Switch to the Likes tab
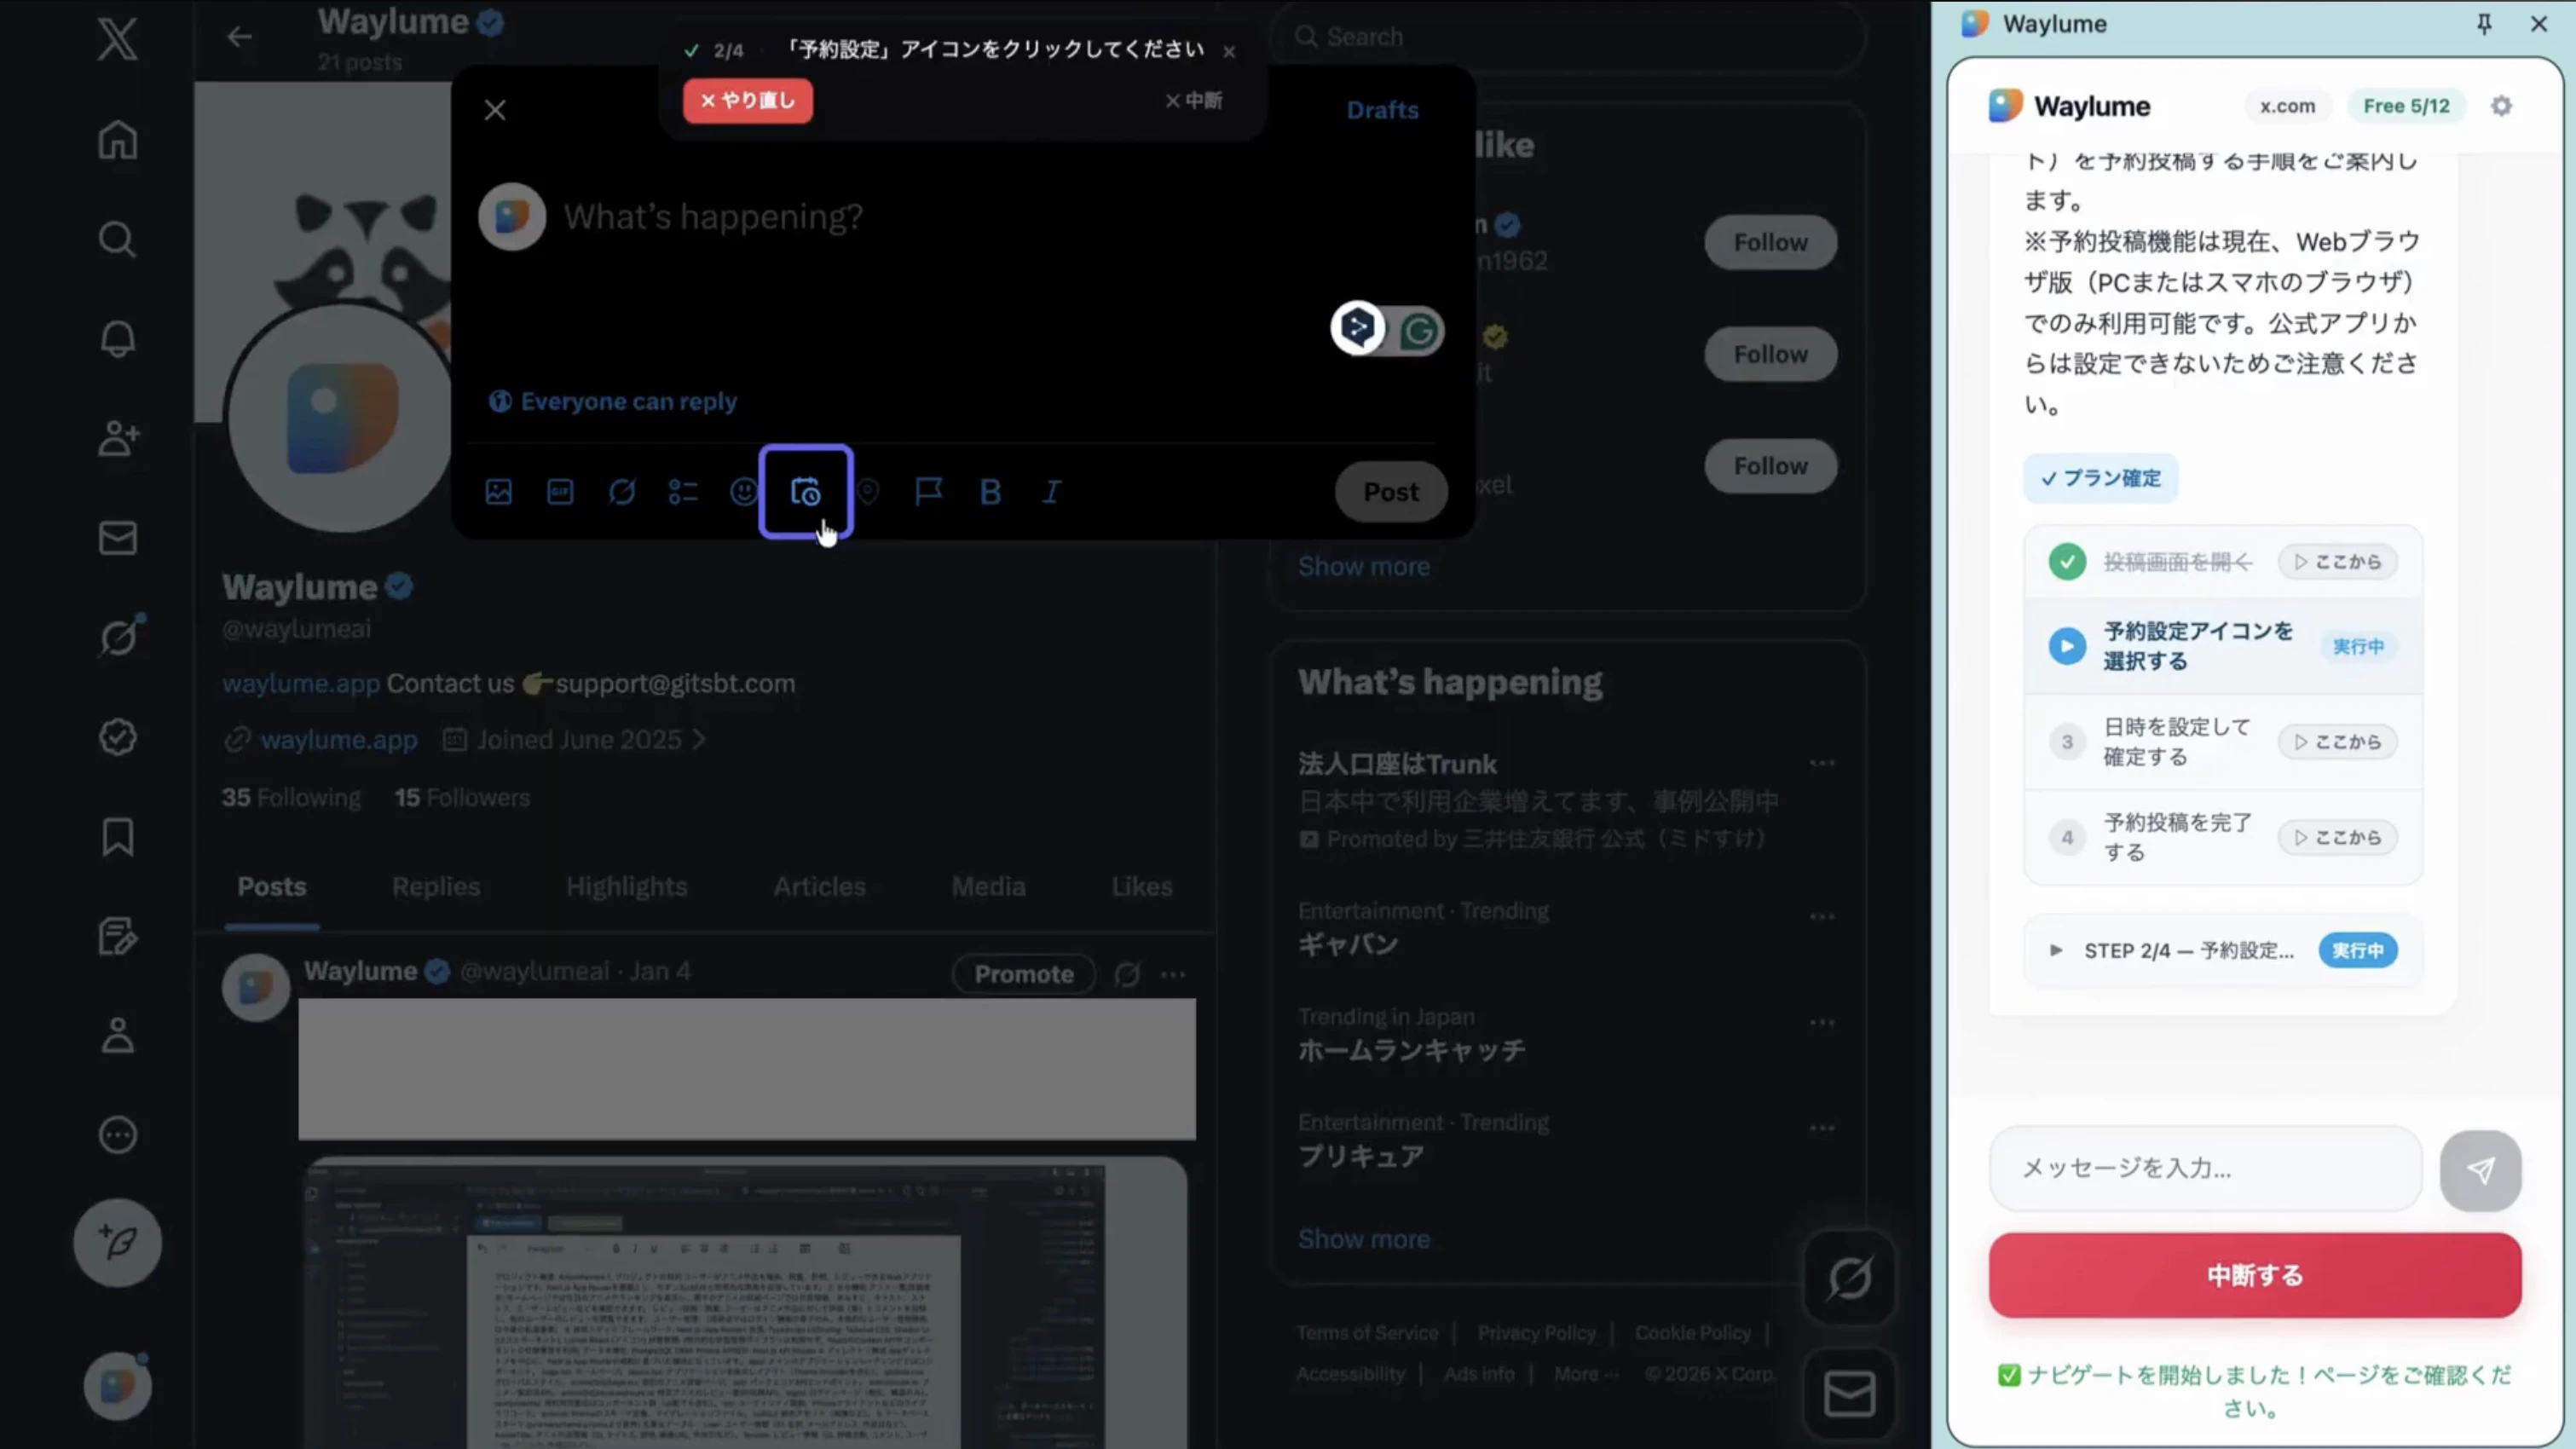This screenshot has width=2576, height=1449. (1142, 887)
